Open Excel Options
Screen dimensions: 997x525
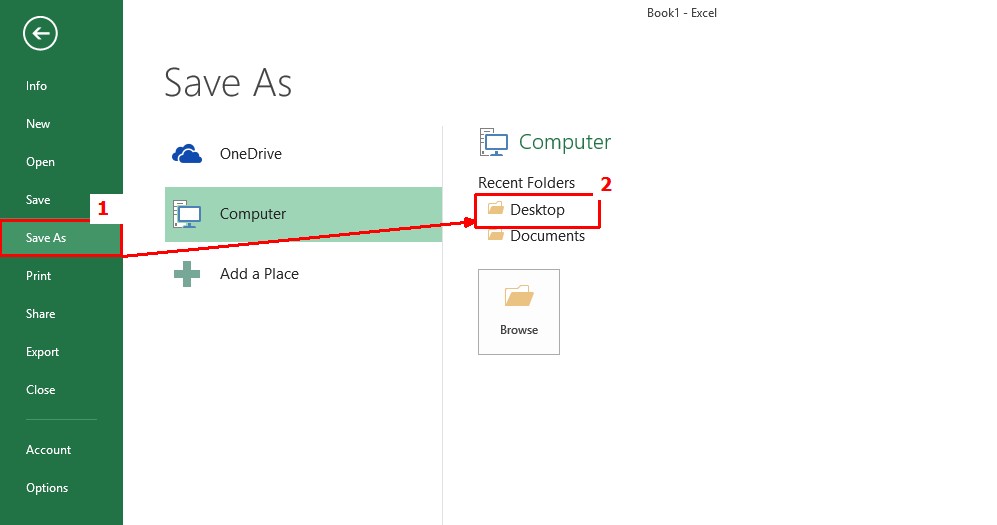click(46, 488)
